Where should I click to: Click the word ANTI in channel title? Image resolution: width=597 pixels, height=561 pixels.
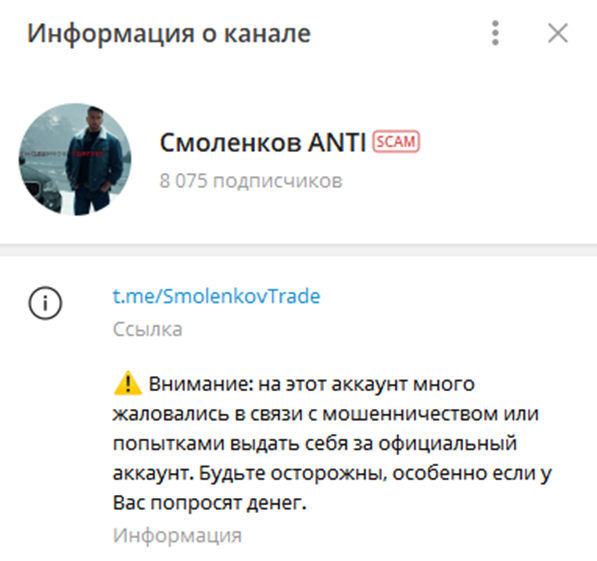337,142
